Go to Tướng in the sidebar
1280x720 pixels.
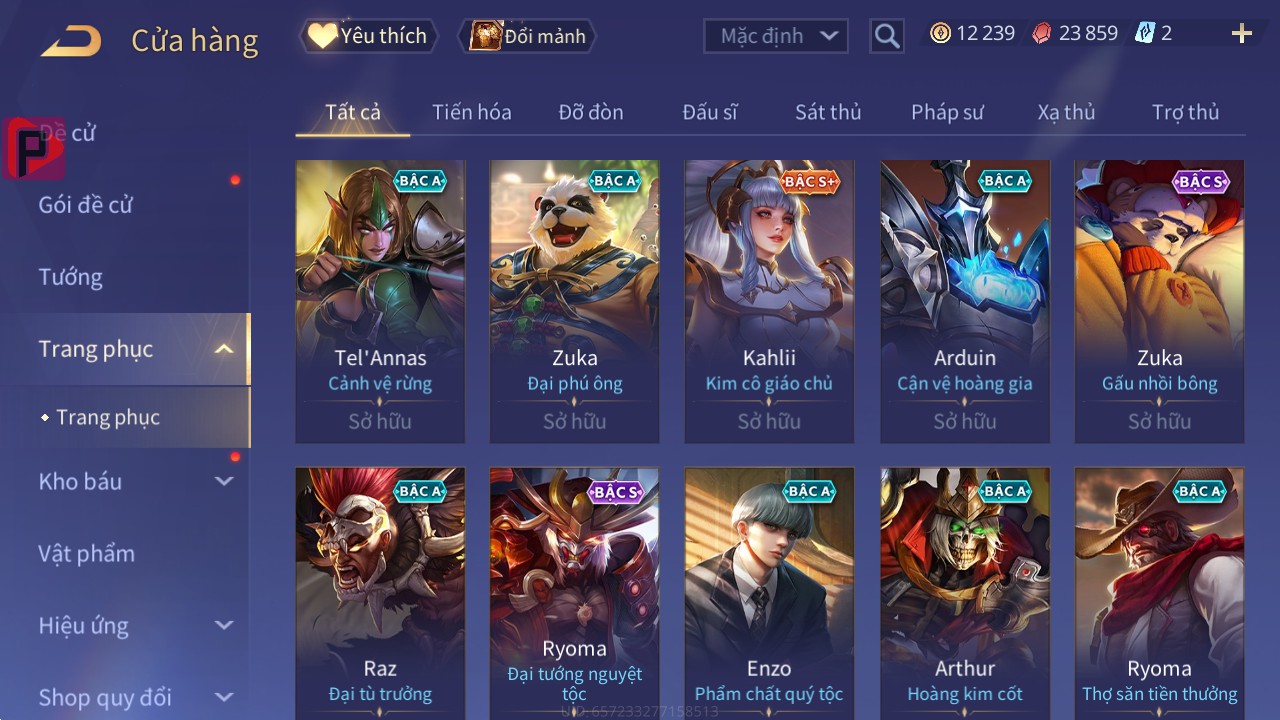[71, 277]
